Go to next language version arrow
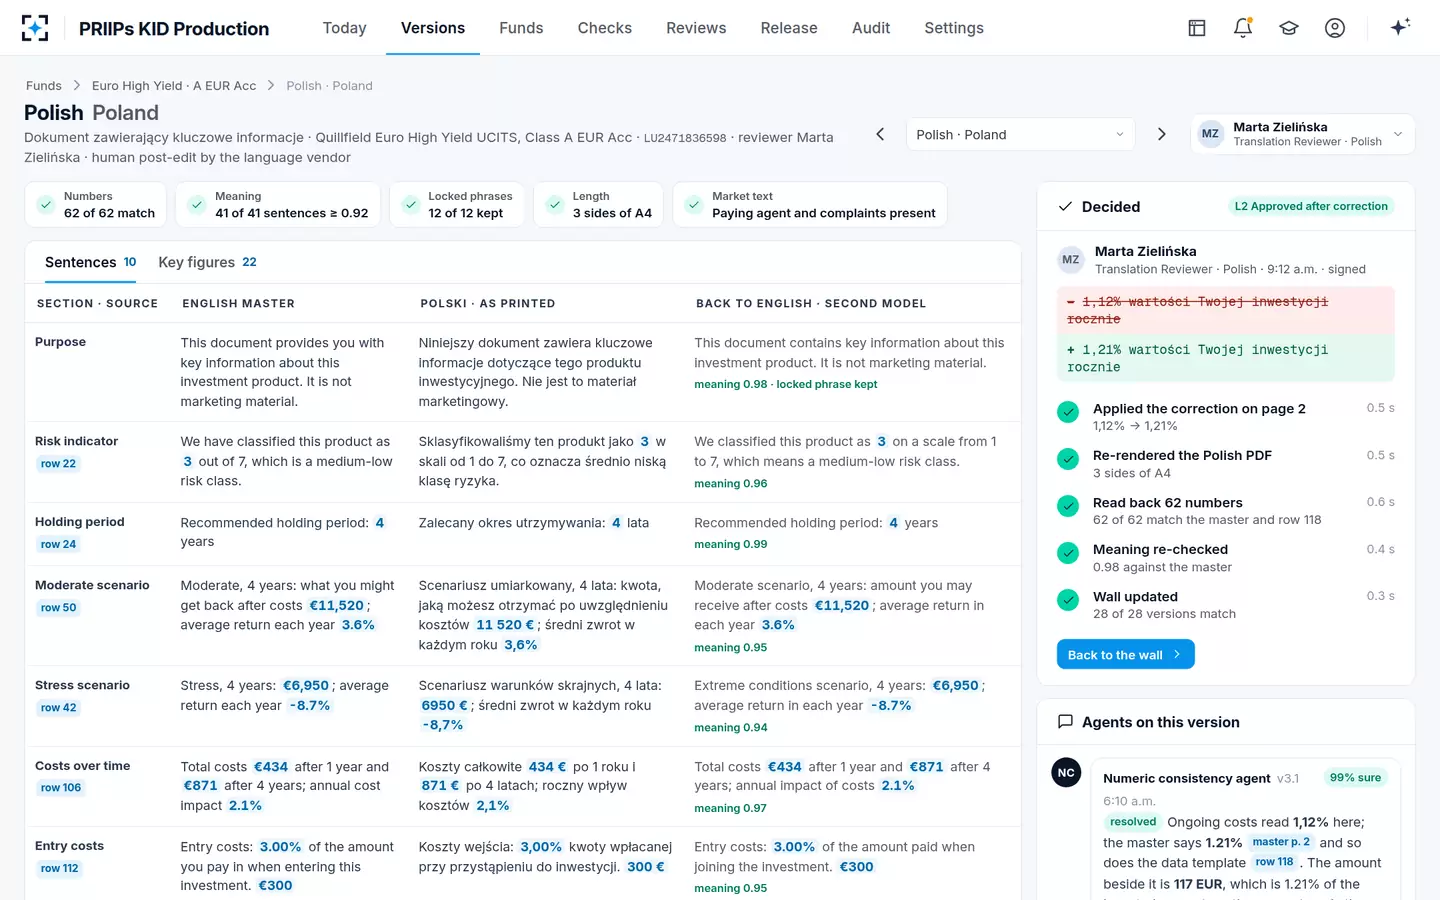Screen dimensions: 1440x900 click(x=1161, y=134)
